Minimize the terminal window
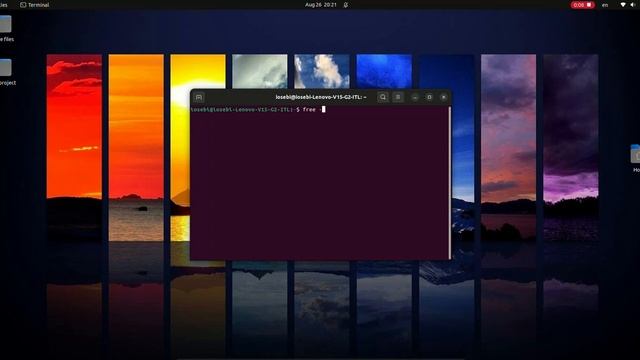The height and width of the screenshot is (360, 640). pos(415,97)
